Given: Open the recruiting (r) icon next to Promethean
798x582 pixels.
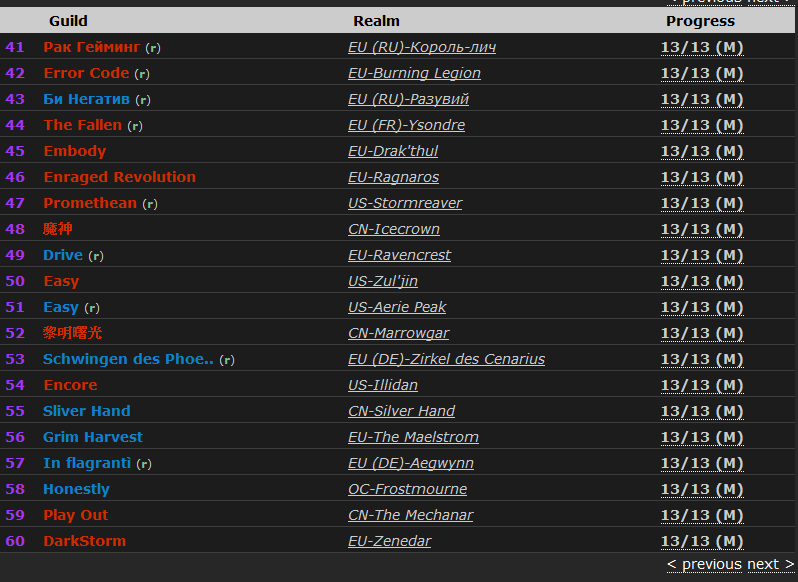Looking at the screenshot, I should pos(150,204).
